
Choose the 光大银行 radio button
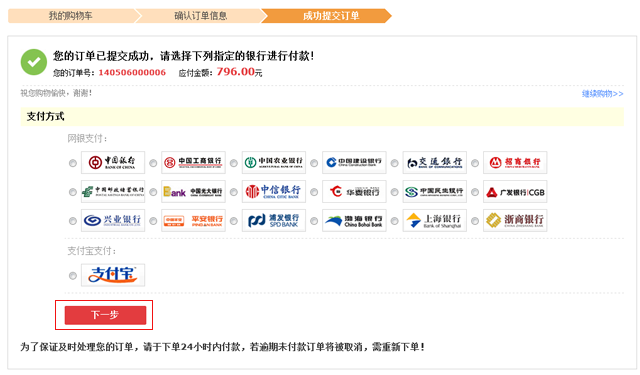point(153,192)
